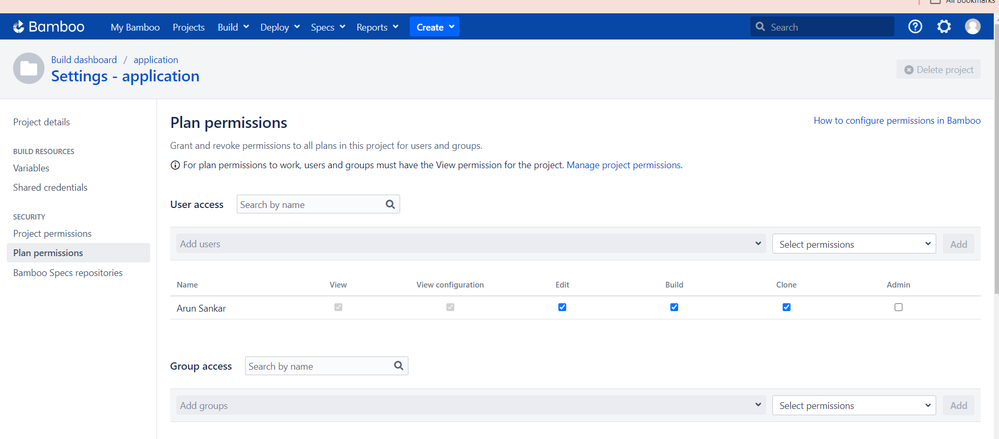Open the Add users dropdown
This screenshot has width=999, height=439.
(x=470, y=243)
